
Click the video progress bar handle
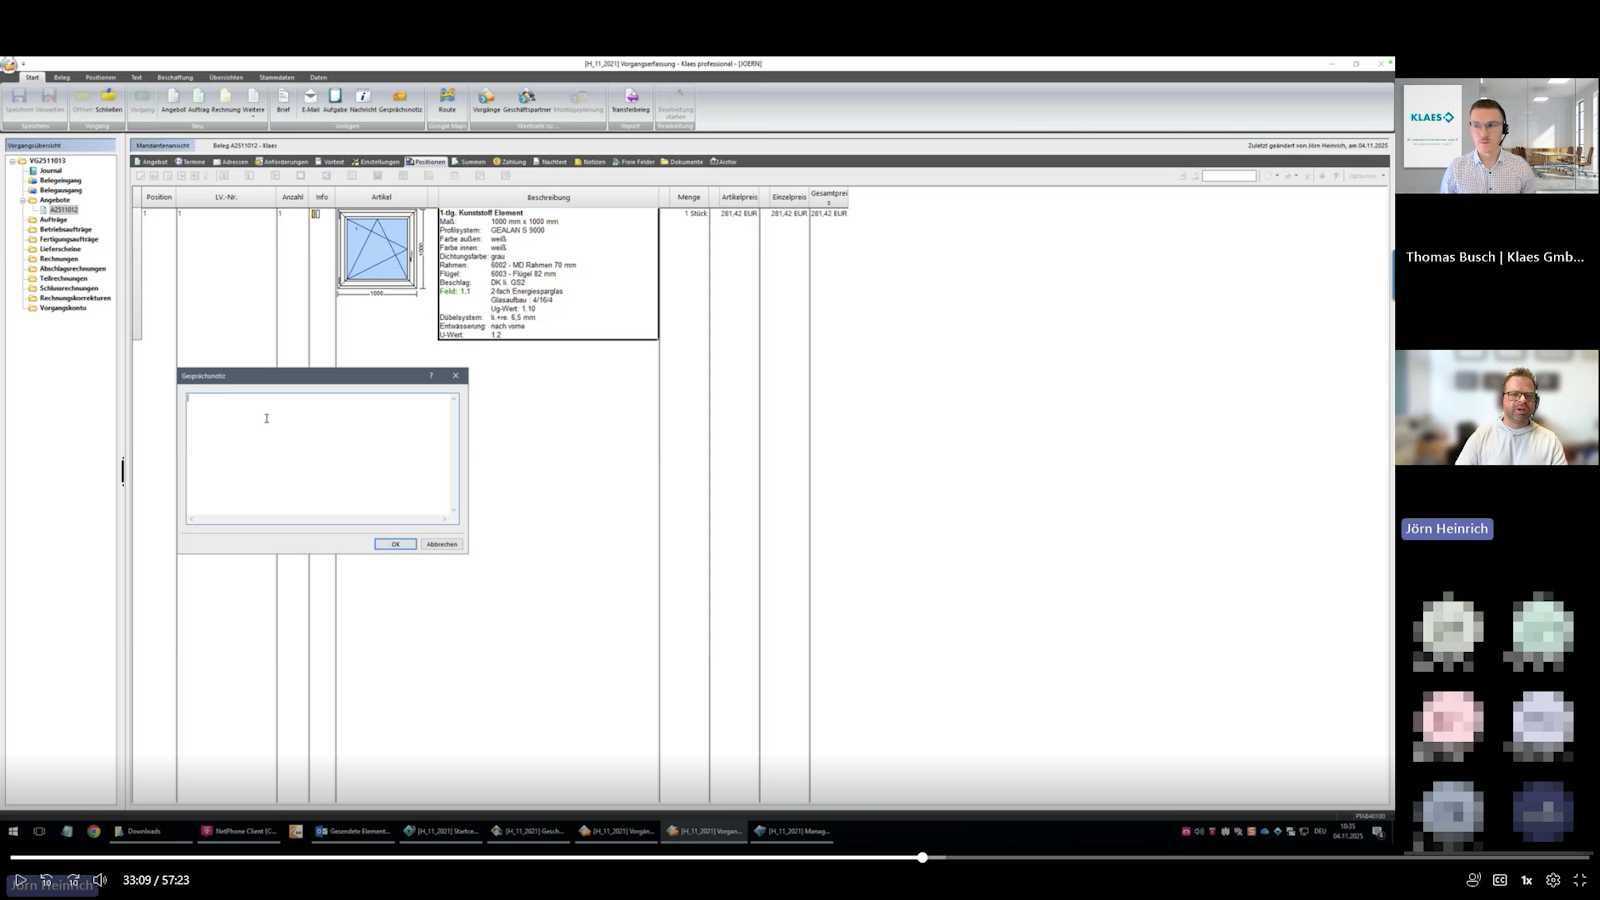922,857
